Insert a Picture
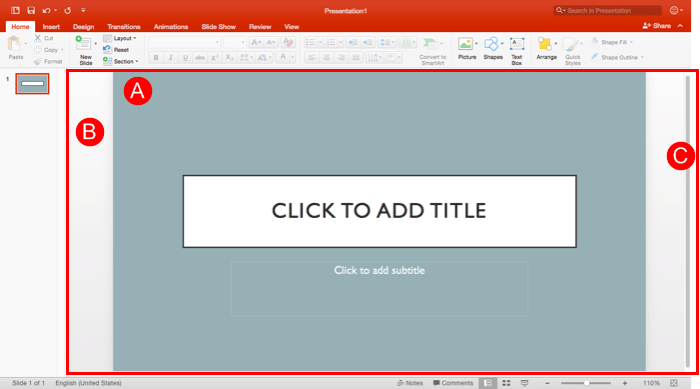This screenshot has height=389, width=700. pos(467,48)
